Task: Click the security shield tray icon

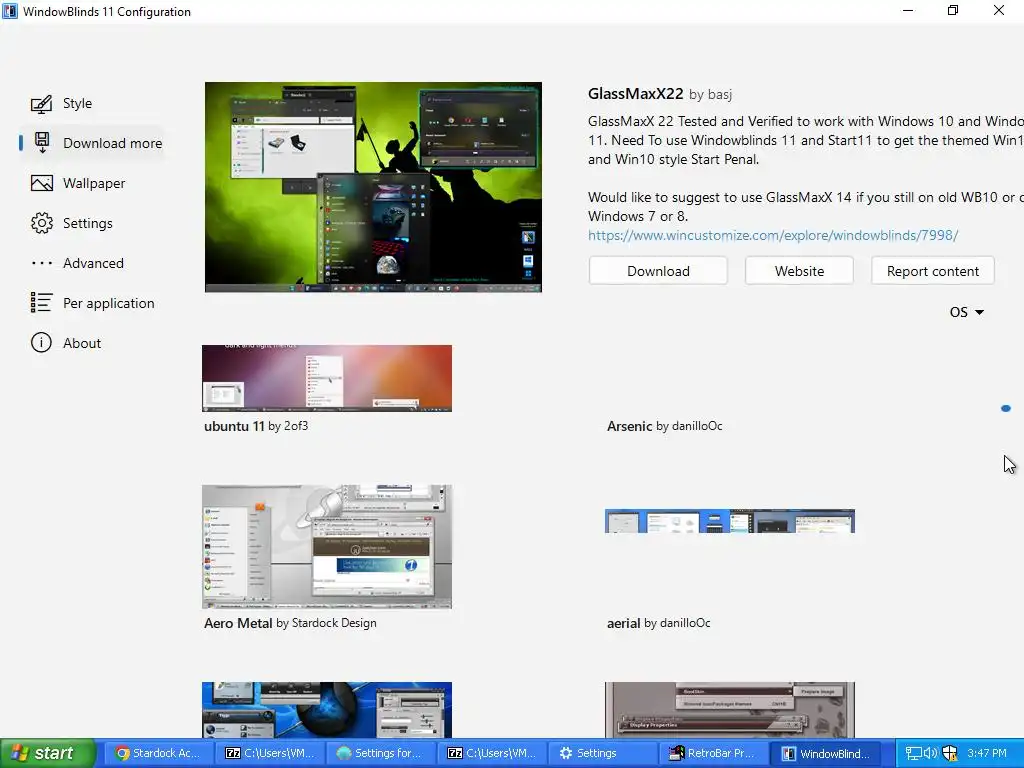Action: (949, 754)
